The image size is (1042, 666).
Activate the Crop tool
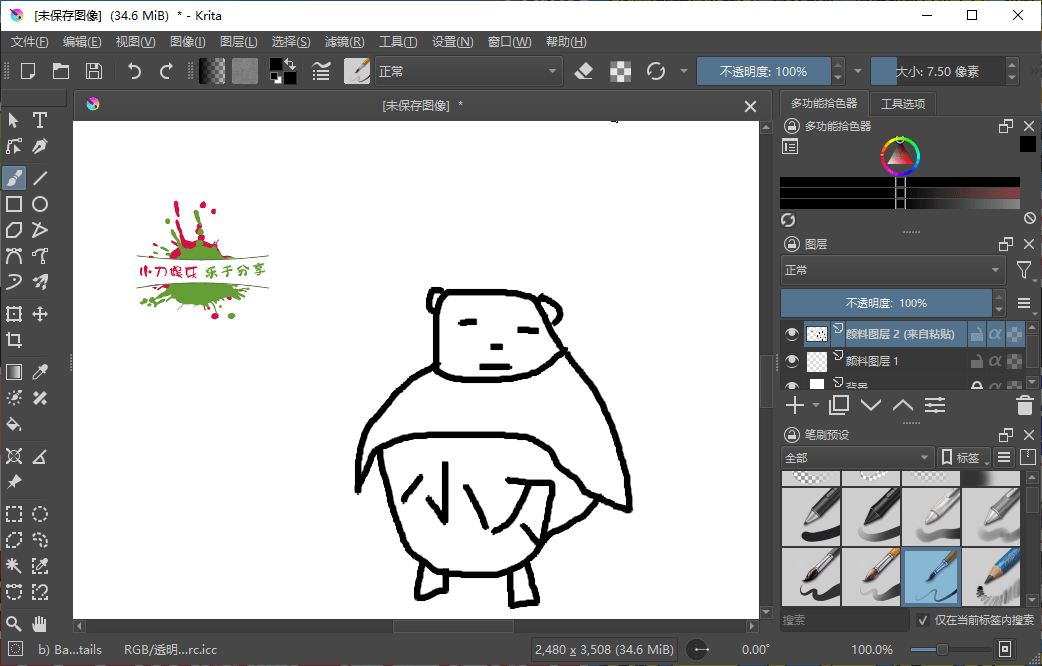tap(14, 340)
